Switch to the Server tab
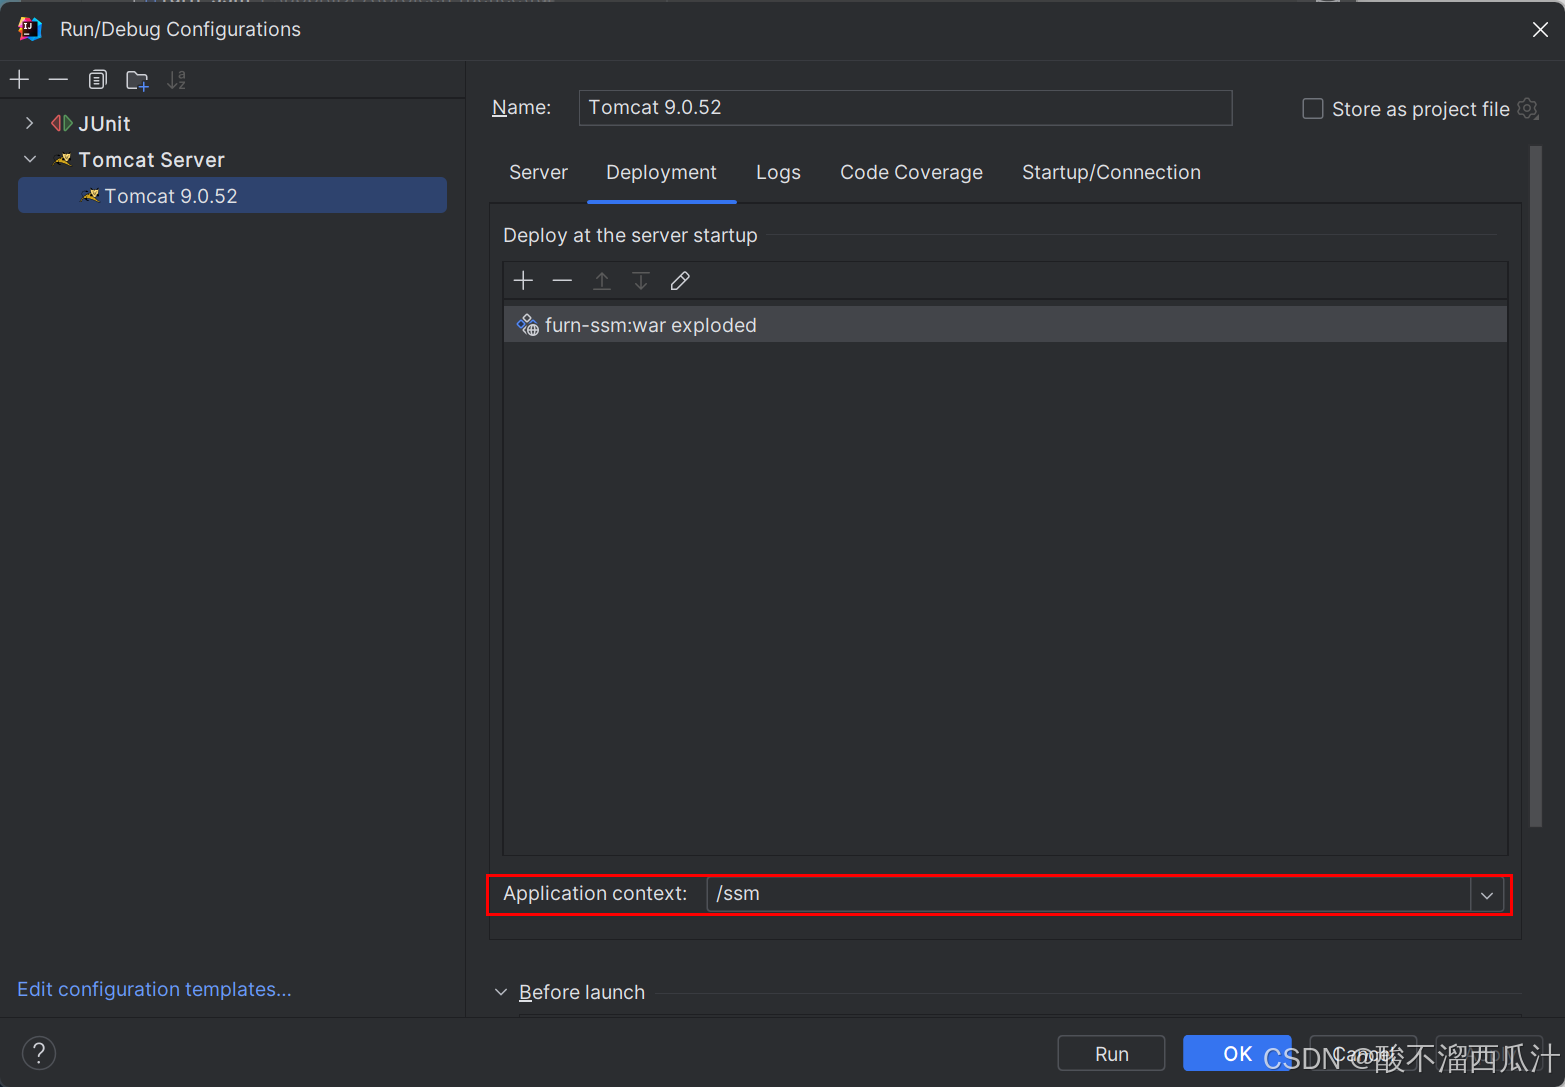The image size is (1565, 1087). pos(538,172)
